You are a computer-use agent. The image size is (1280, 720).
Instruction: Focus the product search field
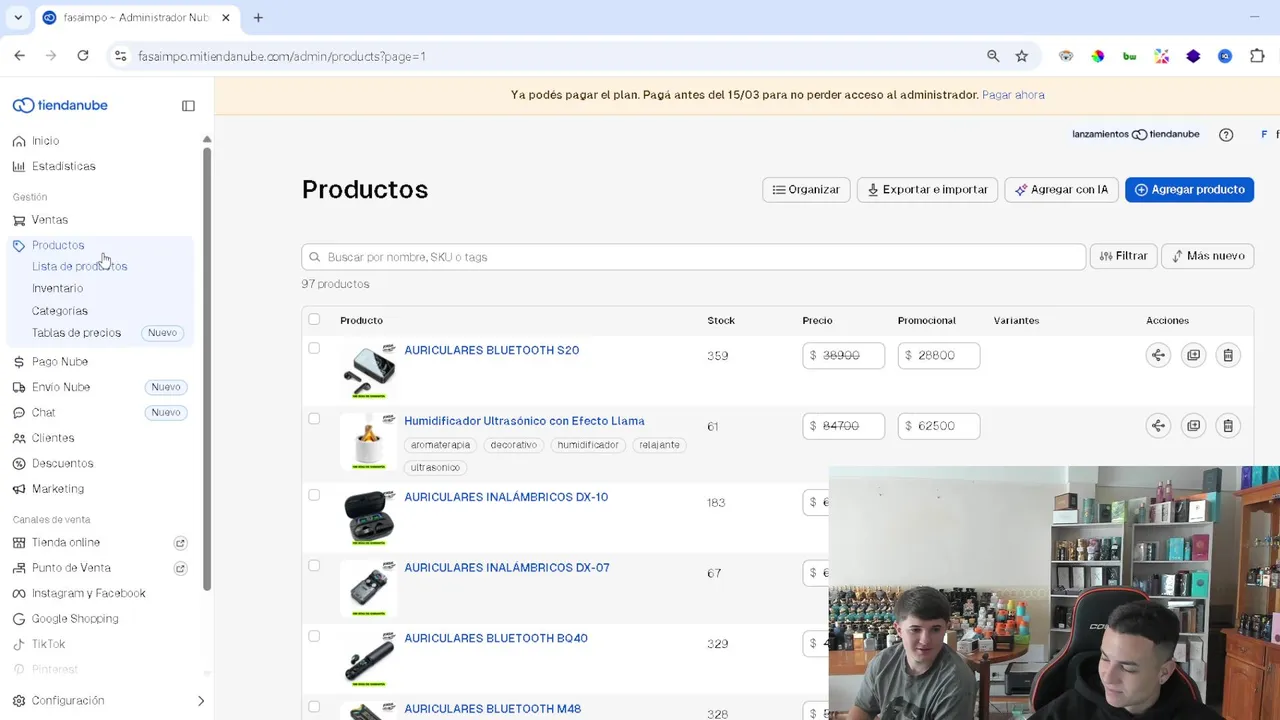[693, 257]
